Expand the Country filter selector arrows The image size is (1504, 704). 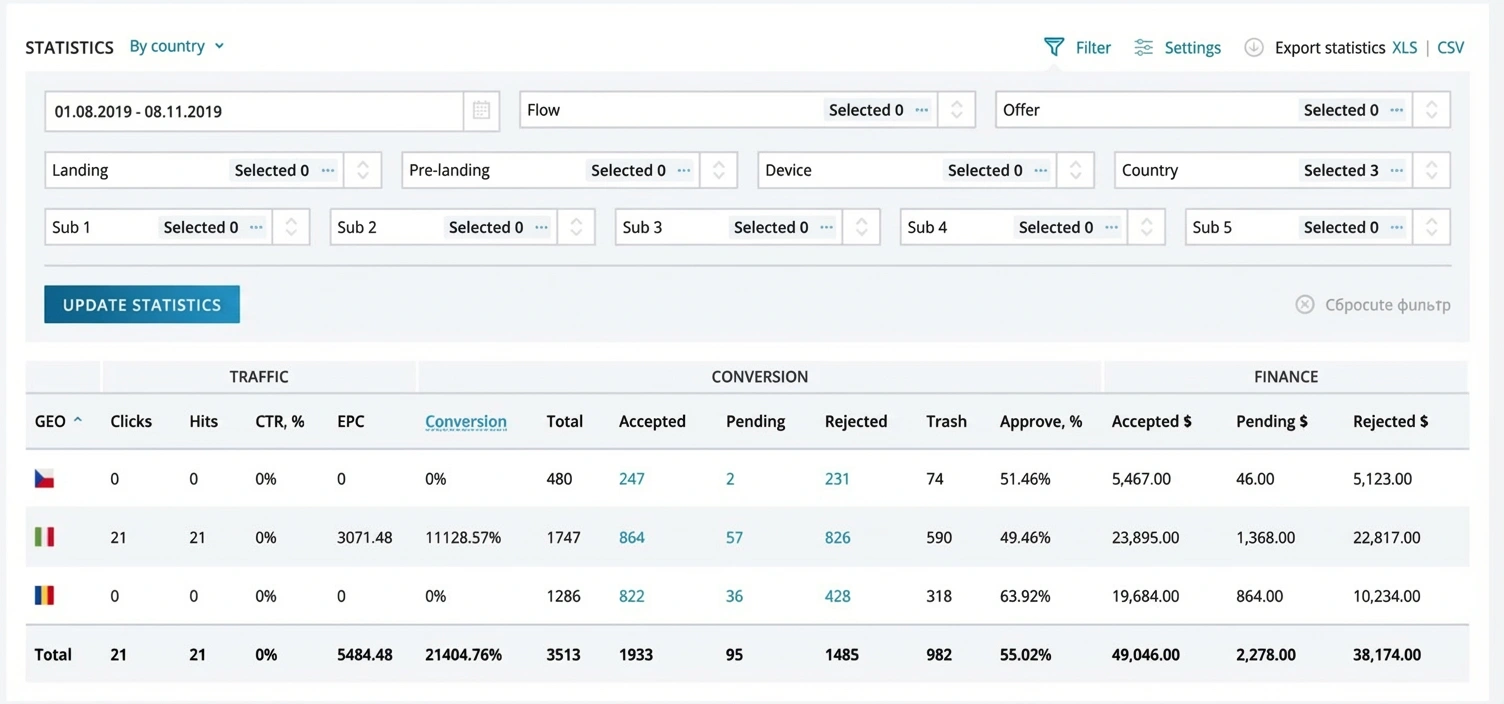1431,170
